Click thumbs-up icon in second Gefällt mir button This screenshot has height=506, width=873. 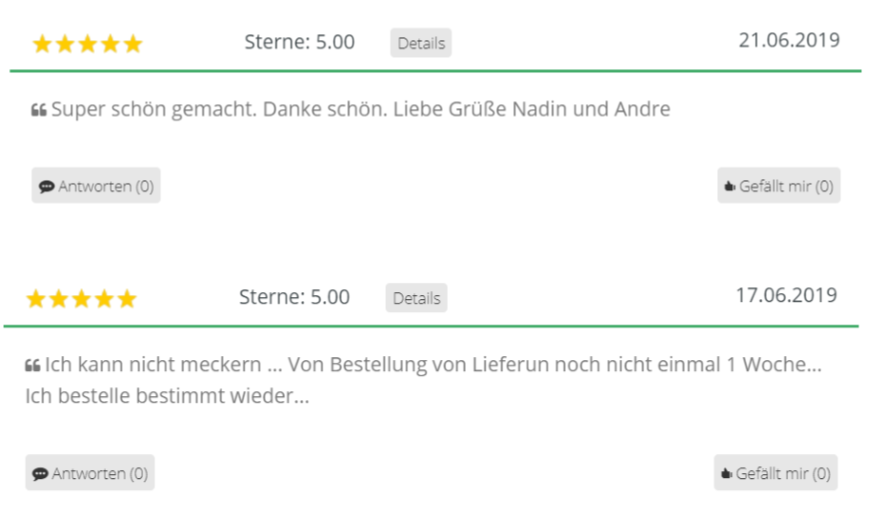[x=727, y=473]
